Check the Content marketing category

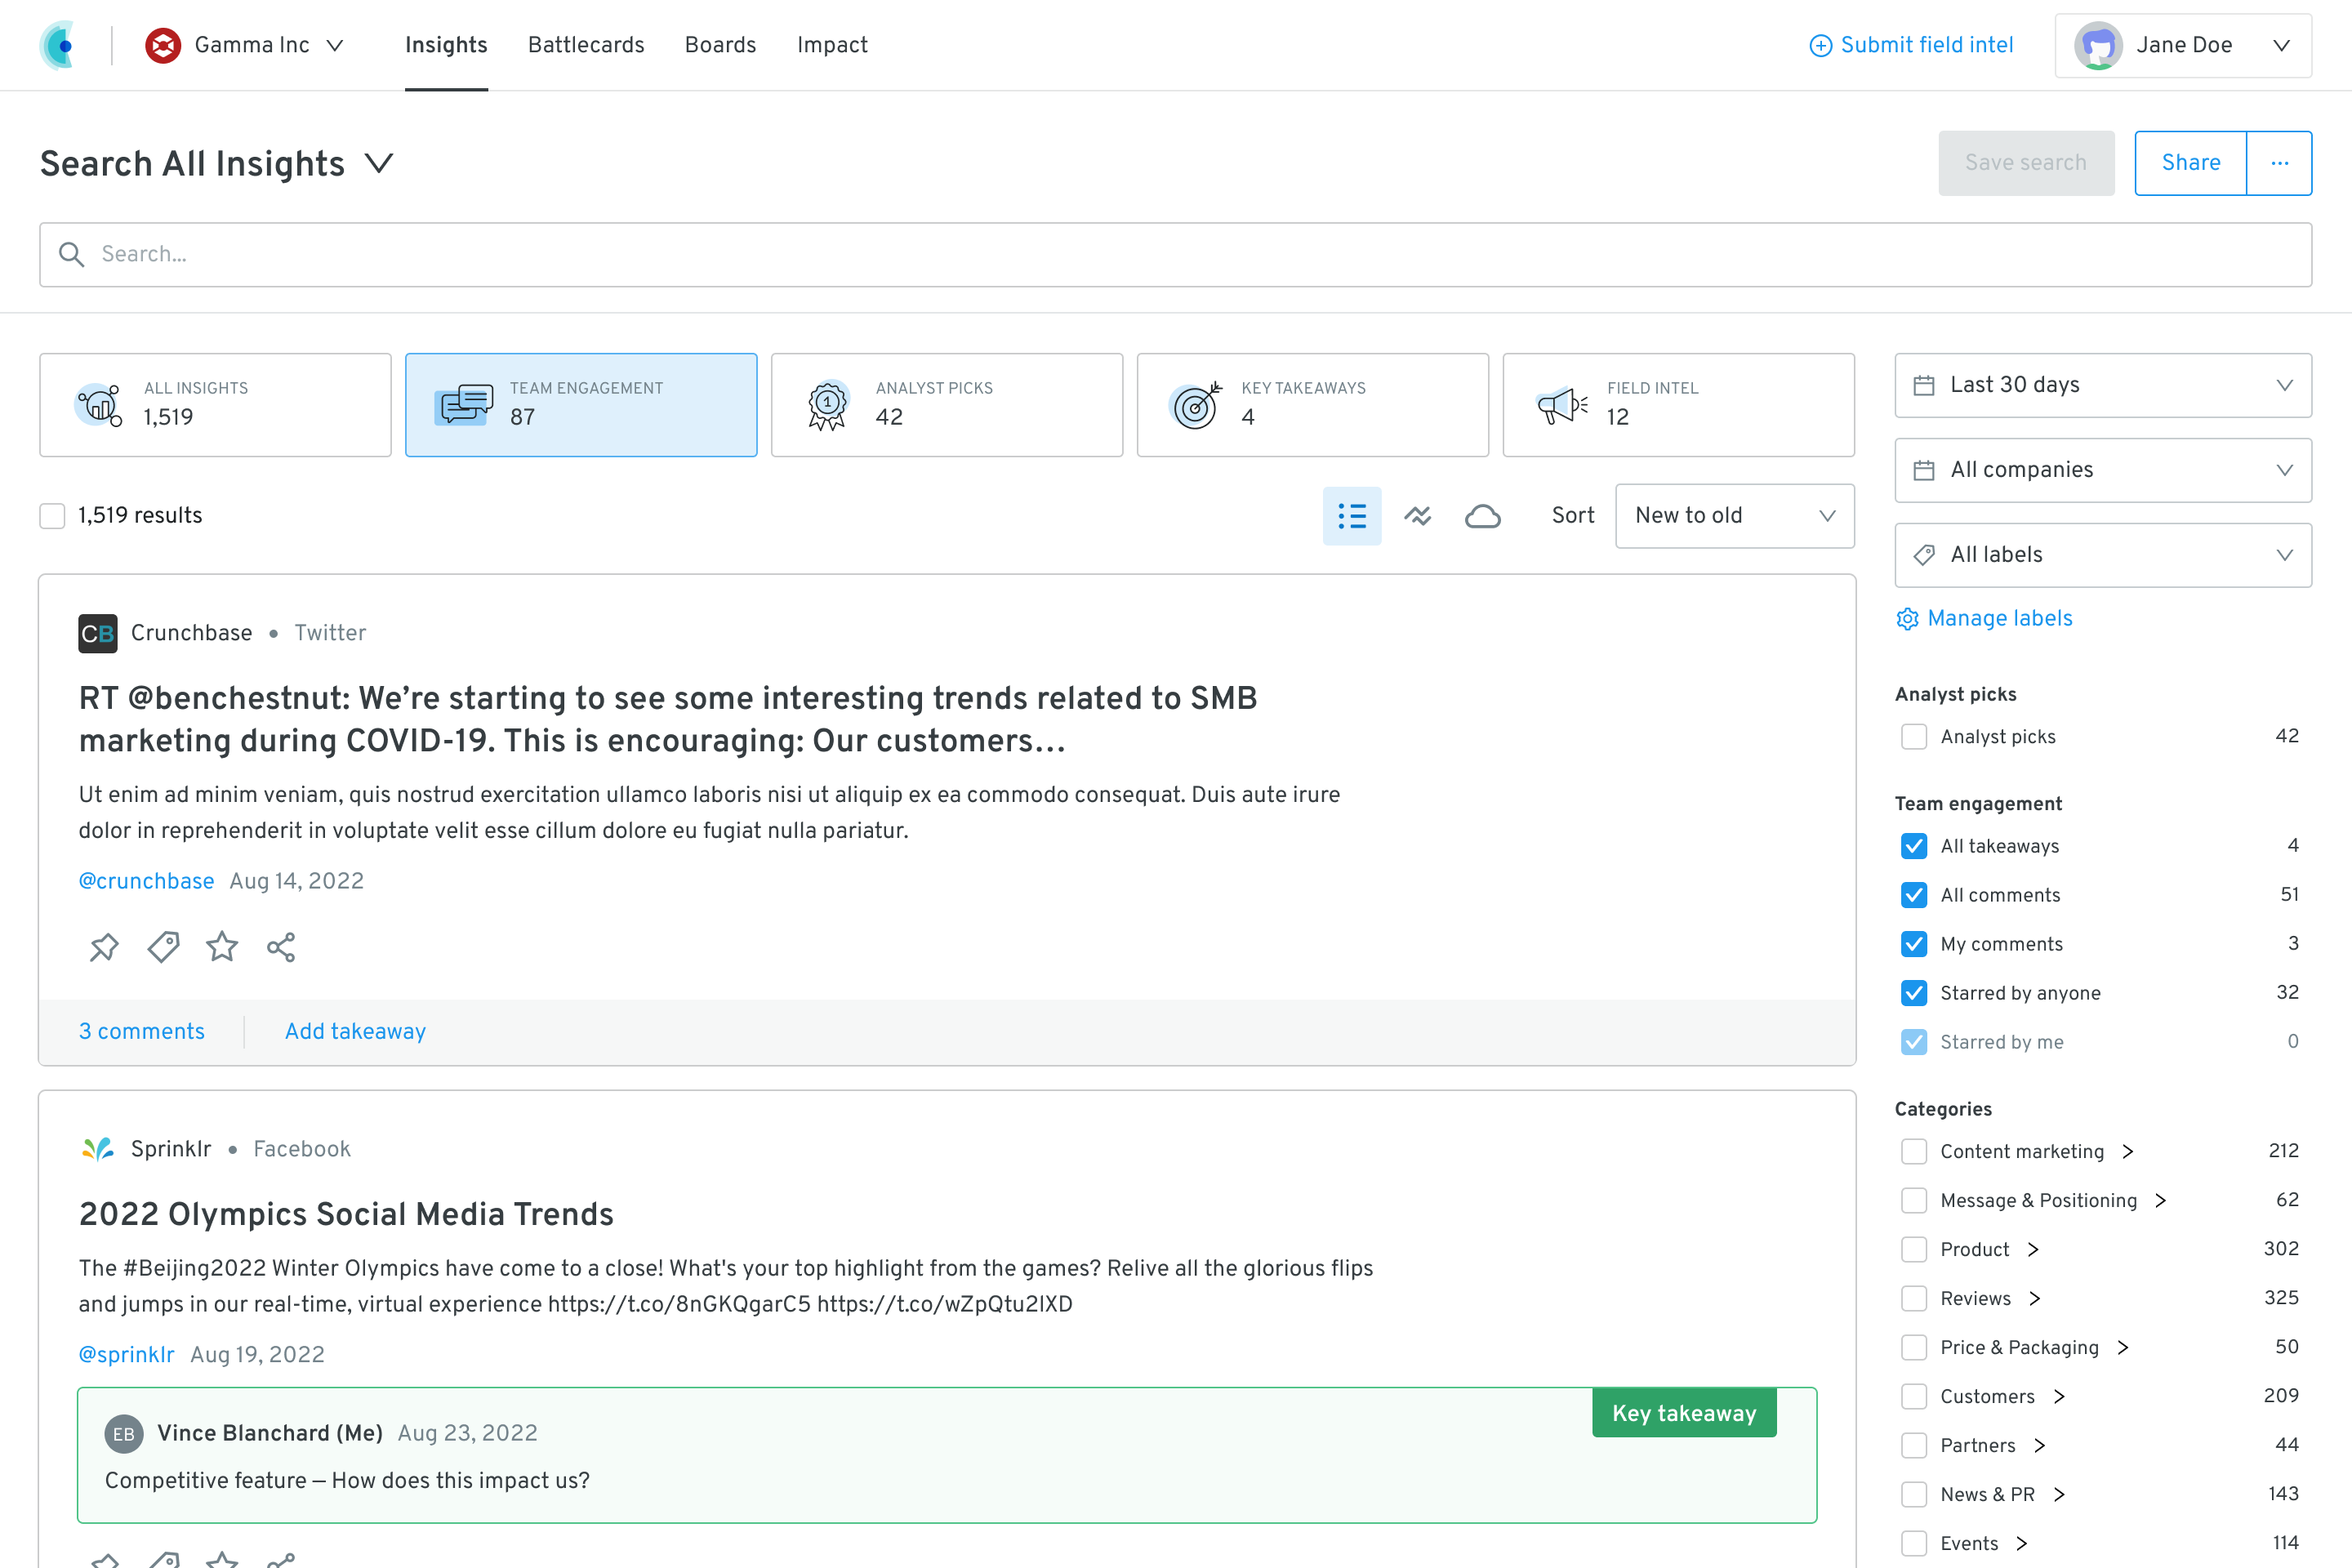(x=1914, y=1151)
